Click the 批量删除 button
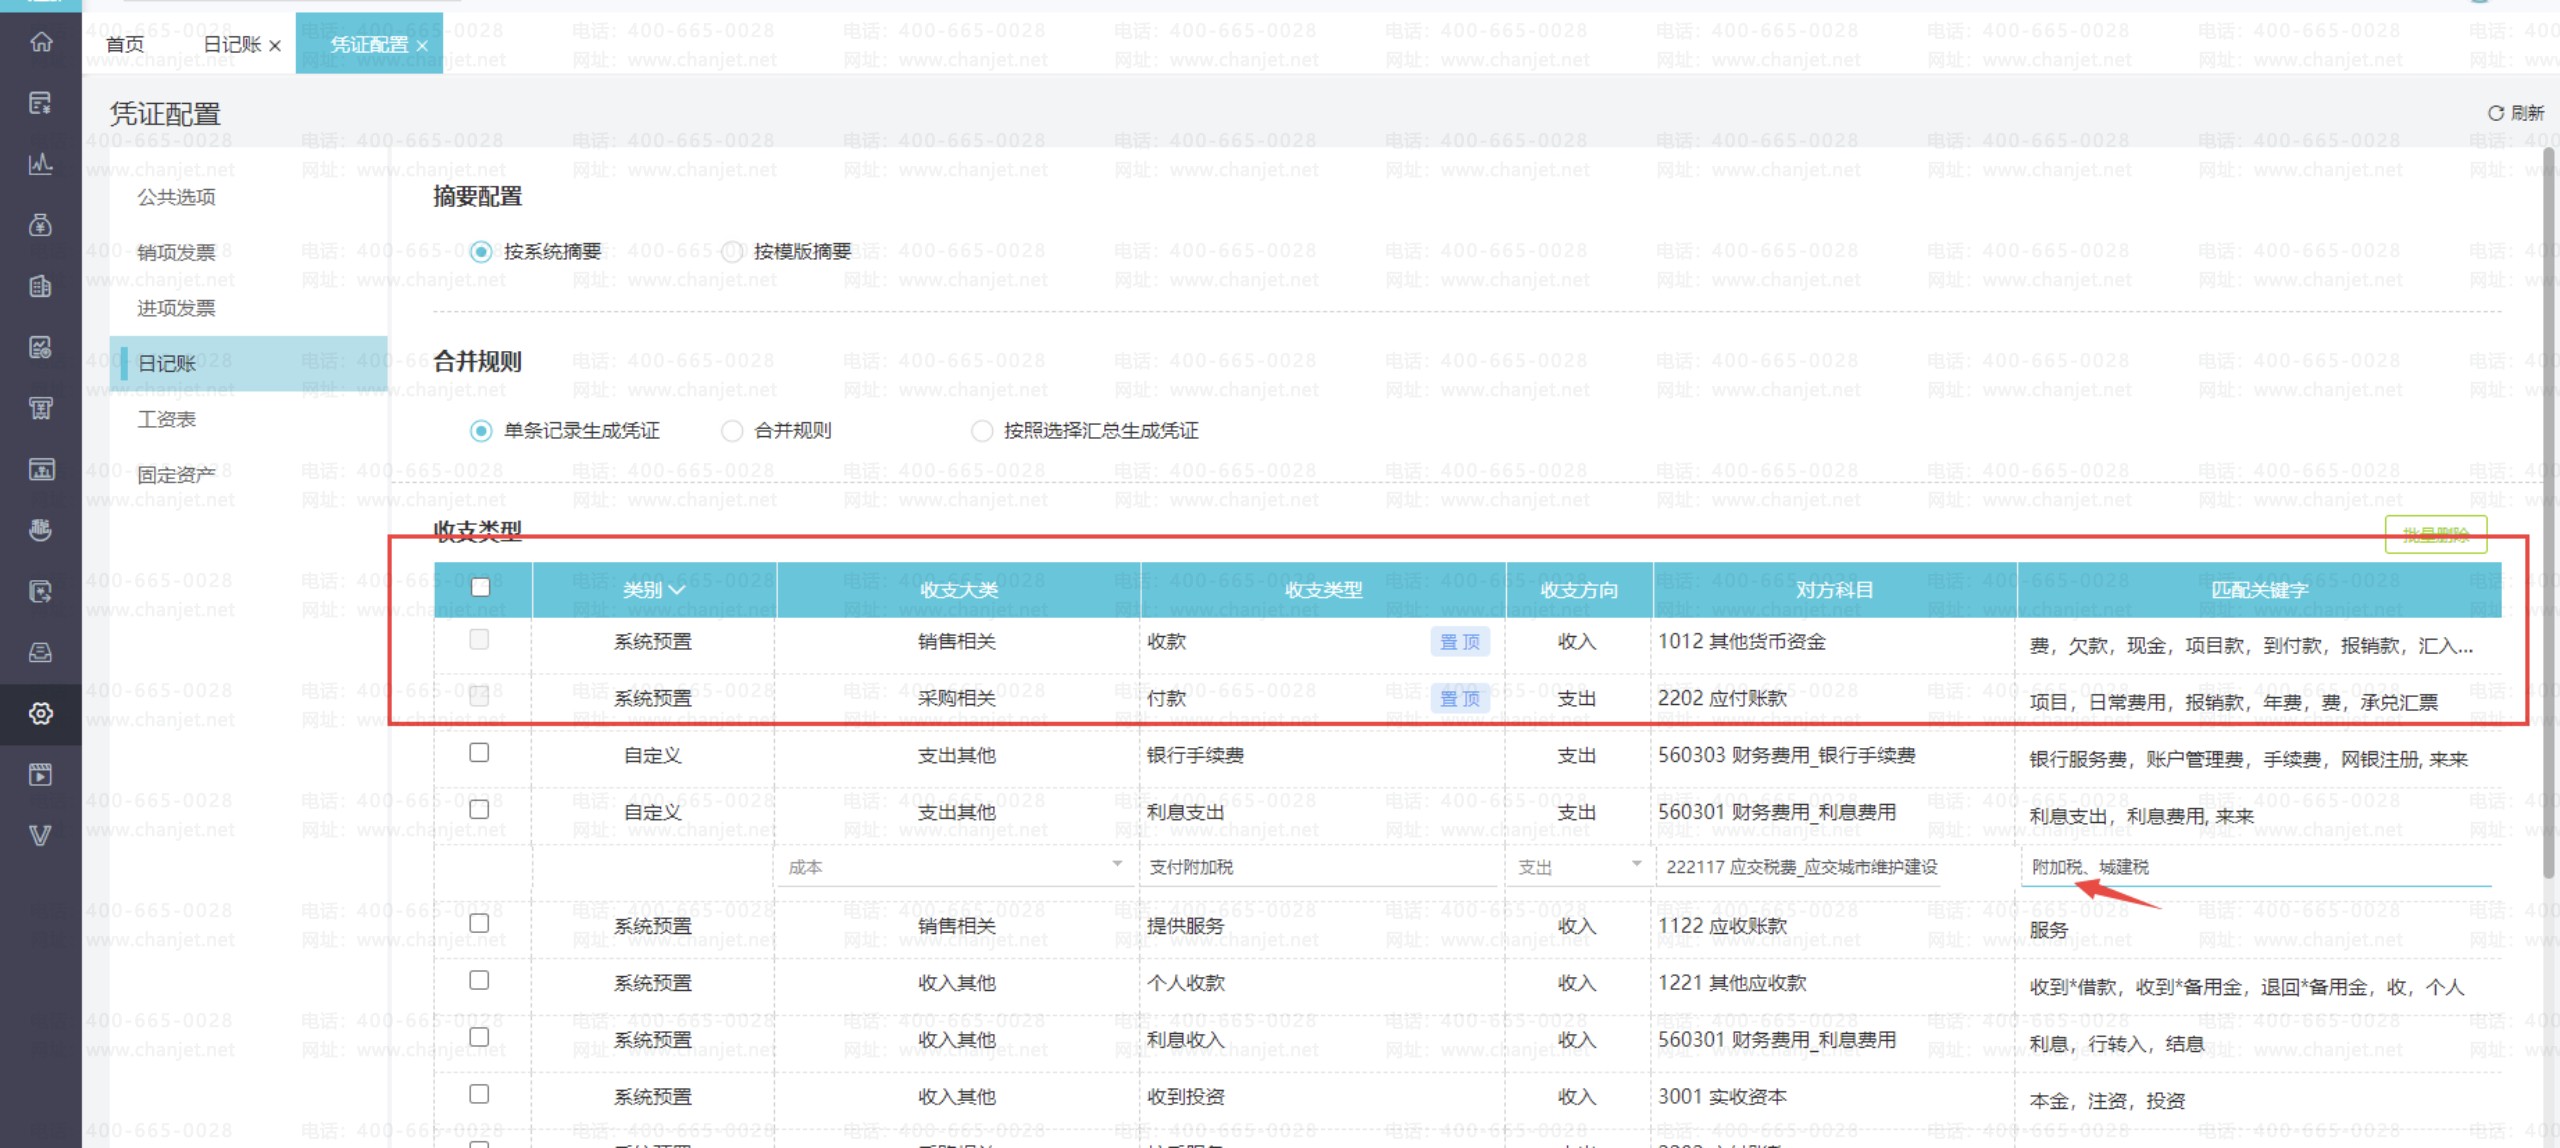This screenshot has width=2560, height=1148. point(2435,535)
